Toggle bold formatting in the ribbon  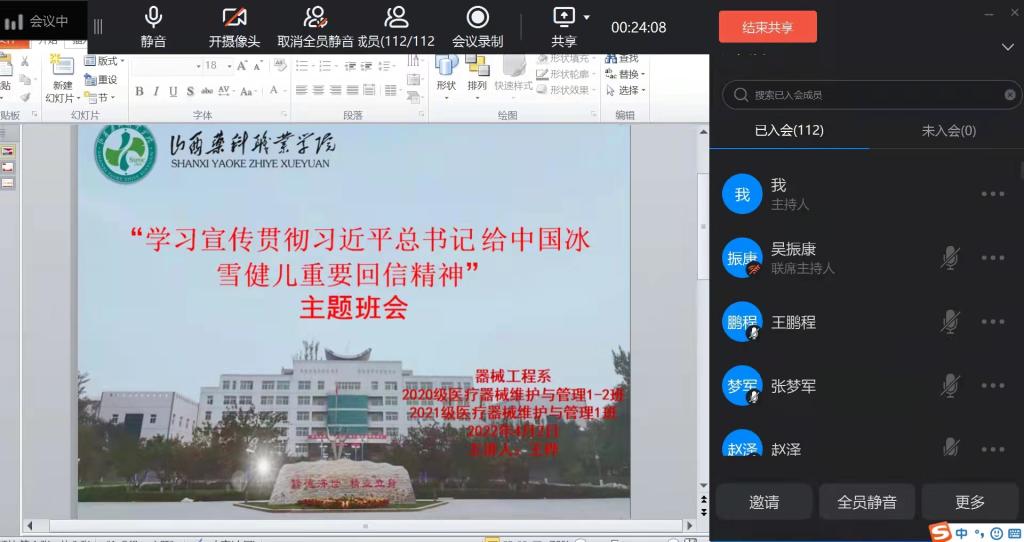pos(140,91)
